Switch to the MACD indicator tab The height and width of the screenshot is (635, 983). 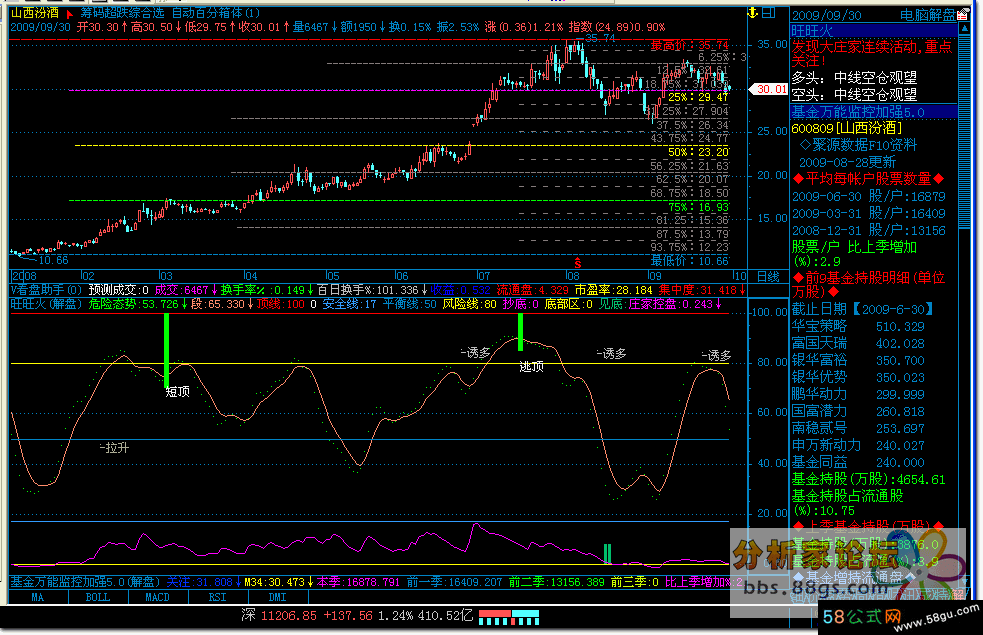[x=157, y=597]
